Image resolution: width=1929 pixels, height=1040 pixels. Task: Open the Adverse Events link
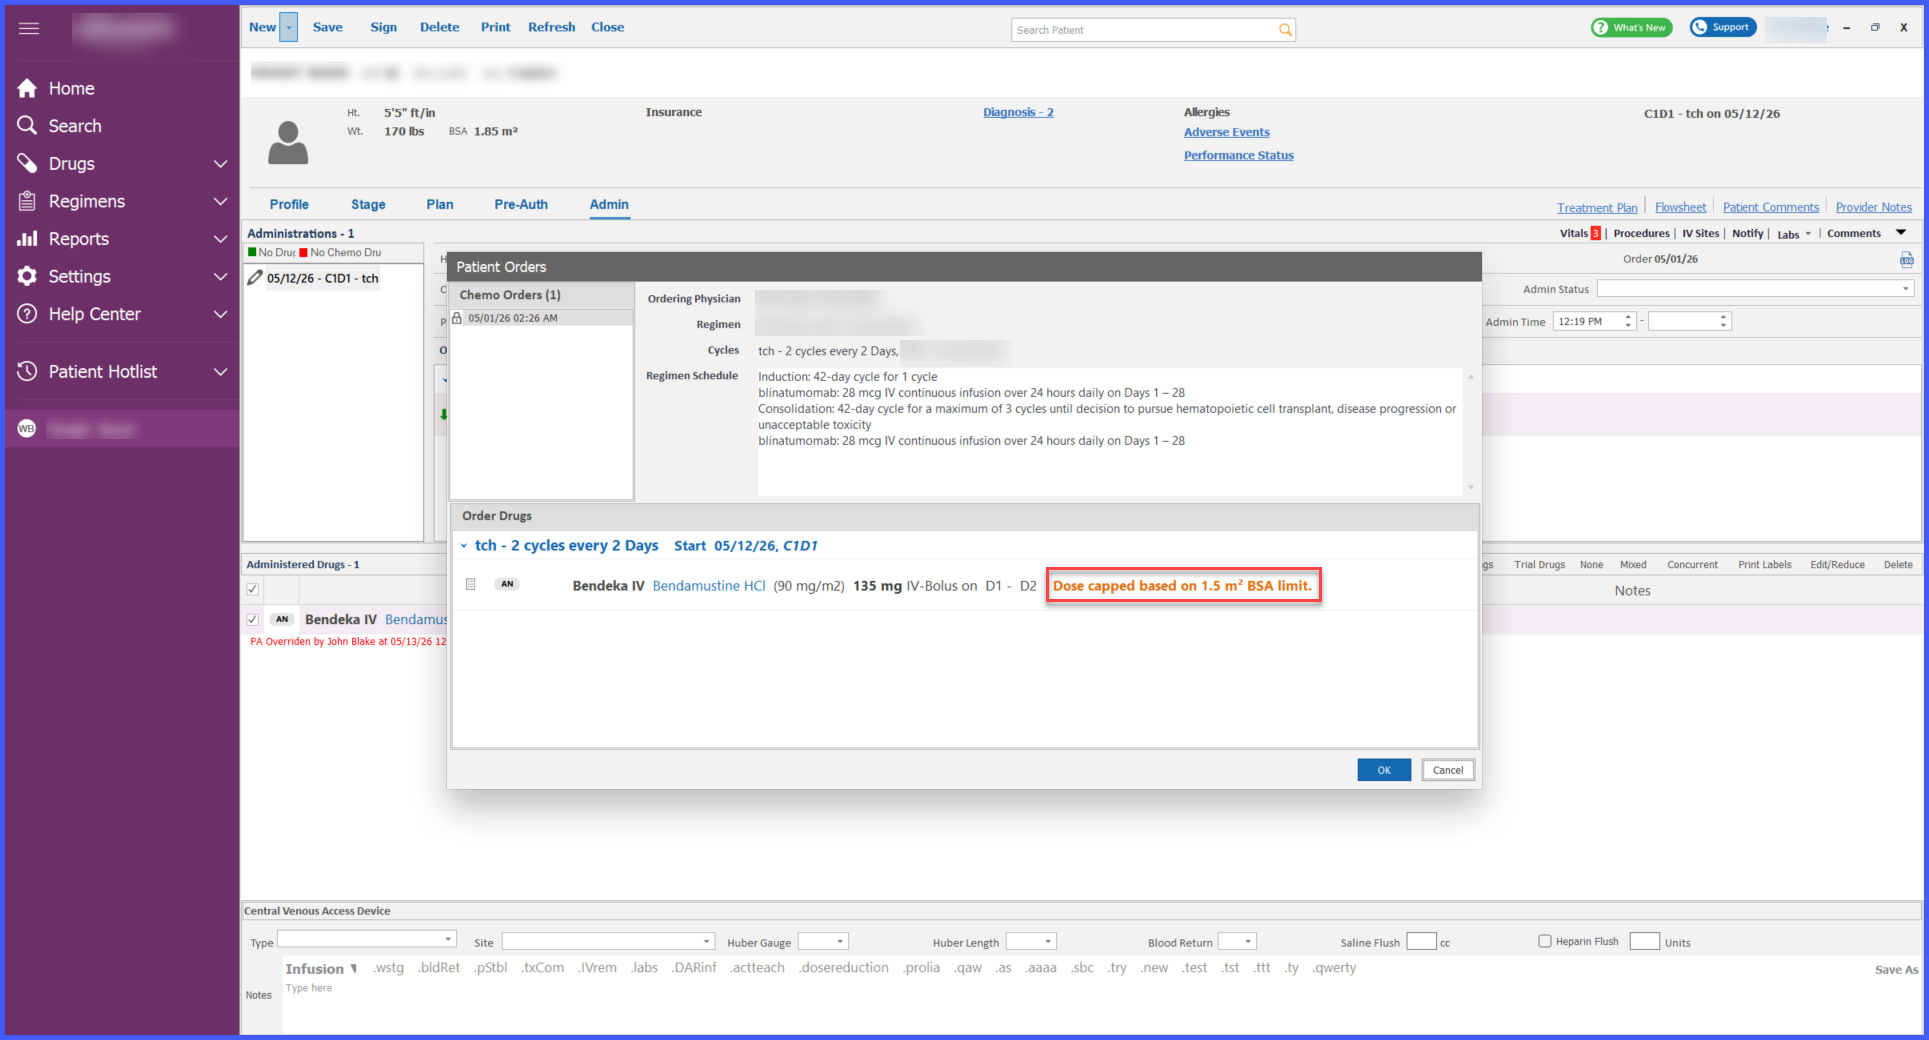1226,132
